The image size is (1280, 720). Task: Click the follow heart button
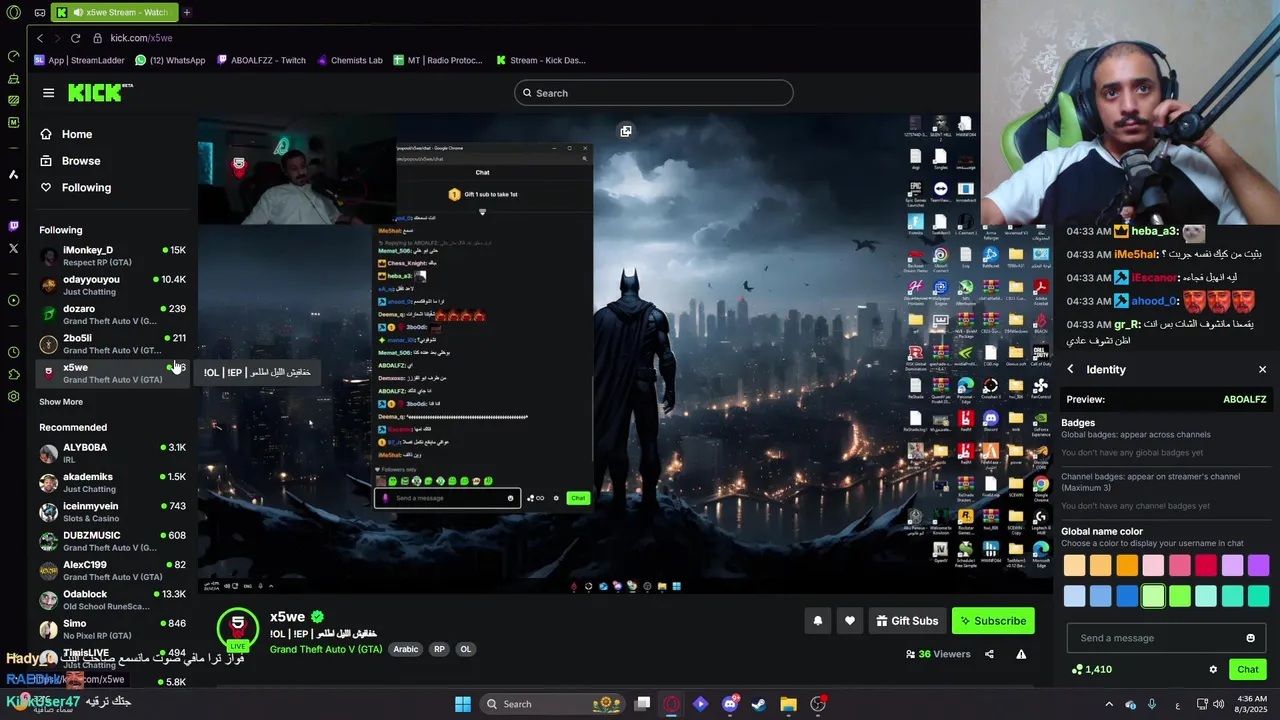point(849,621)
